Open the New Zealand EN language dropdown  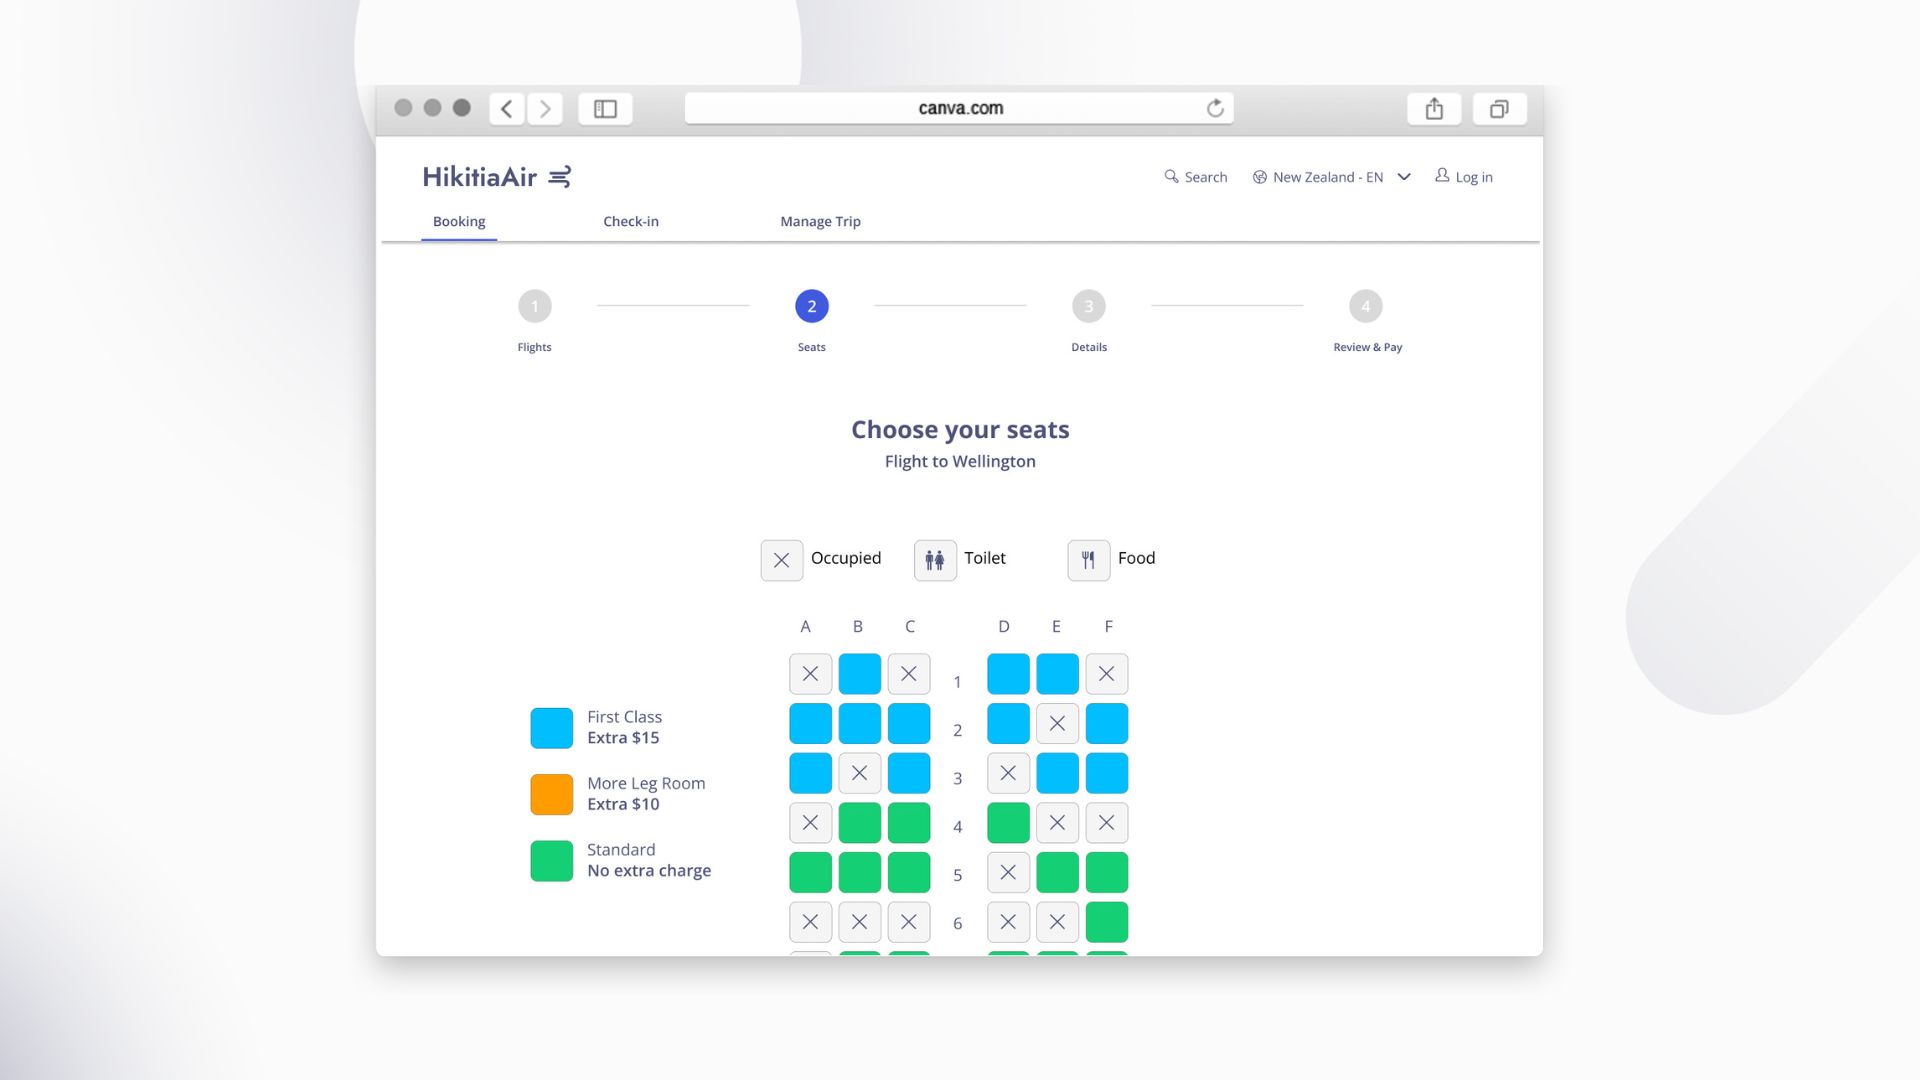(x=1329, y=177)
